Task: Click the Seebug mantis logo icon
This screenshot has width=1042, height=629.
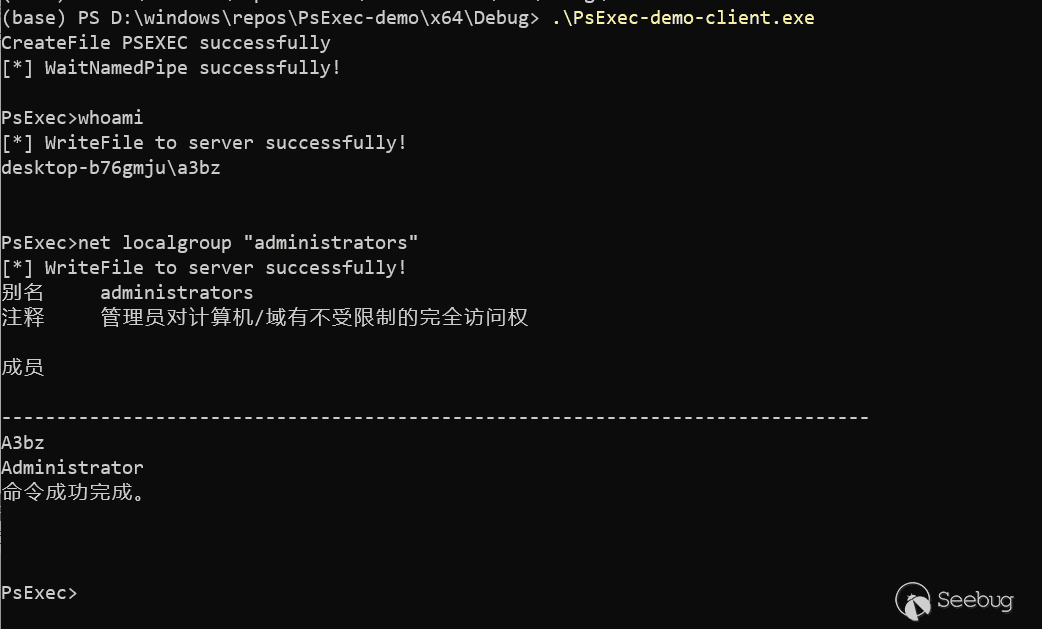Action: [x=912, y=599]
